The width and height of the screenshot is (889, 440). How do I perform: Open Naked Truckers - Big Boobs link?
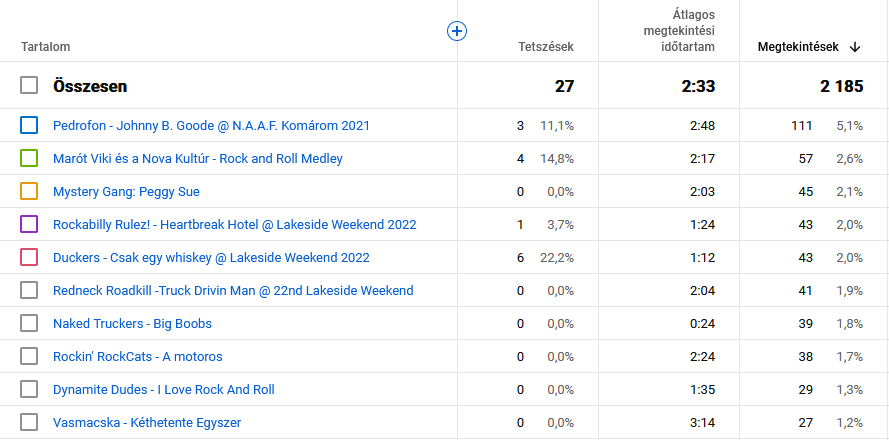pos(132,323)
